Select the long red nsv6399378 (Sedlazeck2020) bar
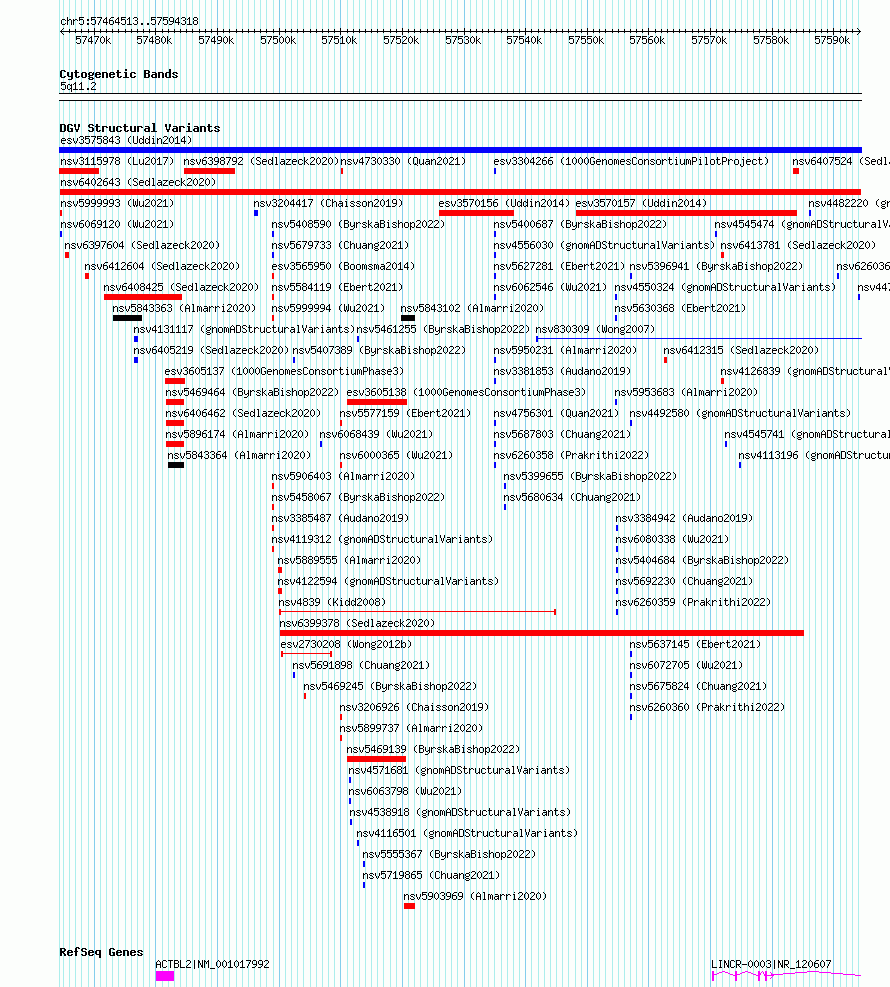The height and width of the screenshot is (987, 890). pos(542,633)
